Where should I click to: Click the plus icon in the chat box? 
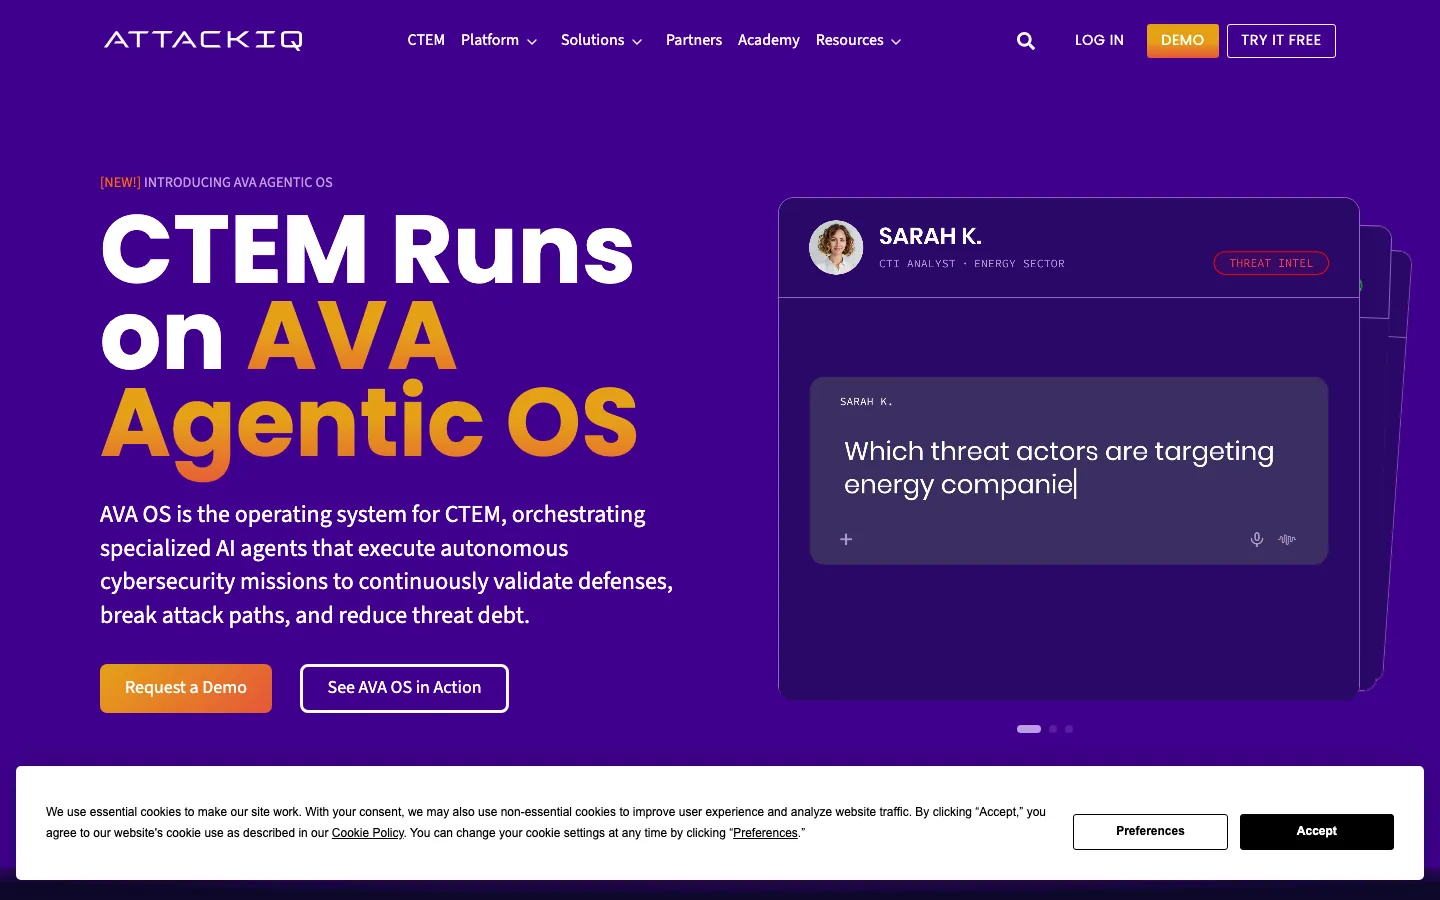point(846,539)
